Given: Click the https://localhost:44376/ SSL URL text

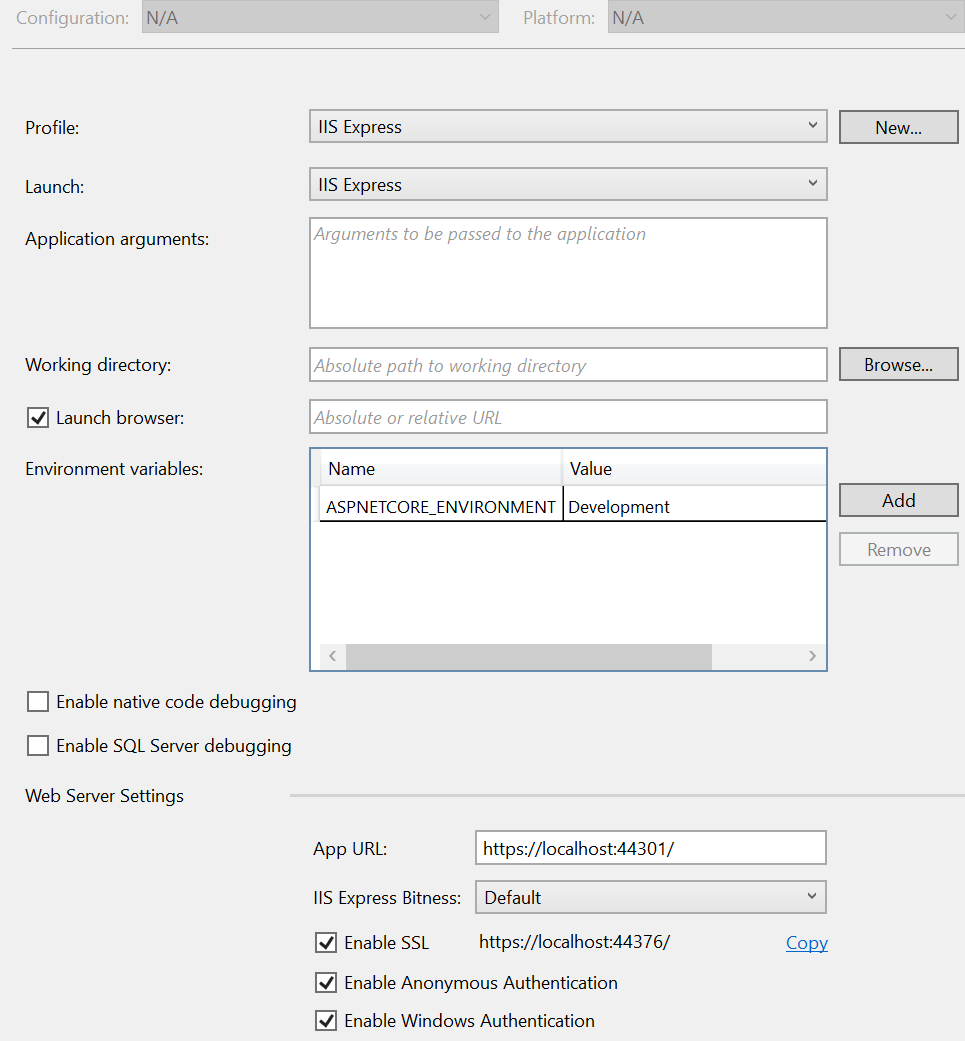Looking at the screenshot, I should click(x=574, y=942).
